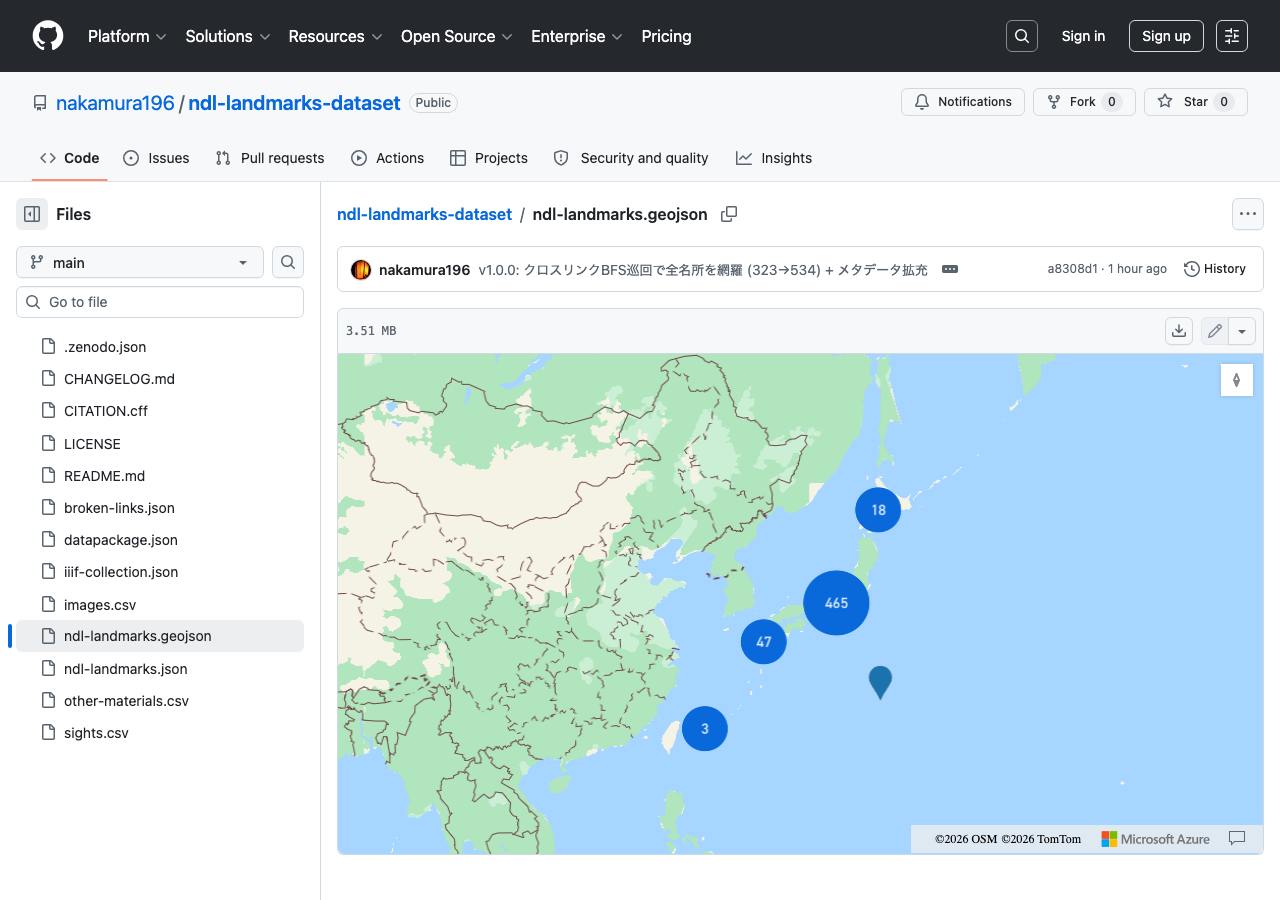This screenshot has height=900, width=1280.
Task: Open README.md in file tree
Action: click(160, 476)
